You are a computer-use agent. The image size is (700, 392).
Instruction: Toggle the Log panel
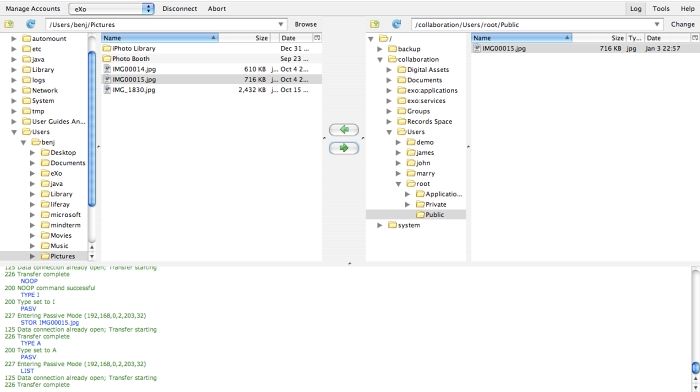click(x=636, y=8)
